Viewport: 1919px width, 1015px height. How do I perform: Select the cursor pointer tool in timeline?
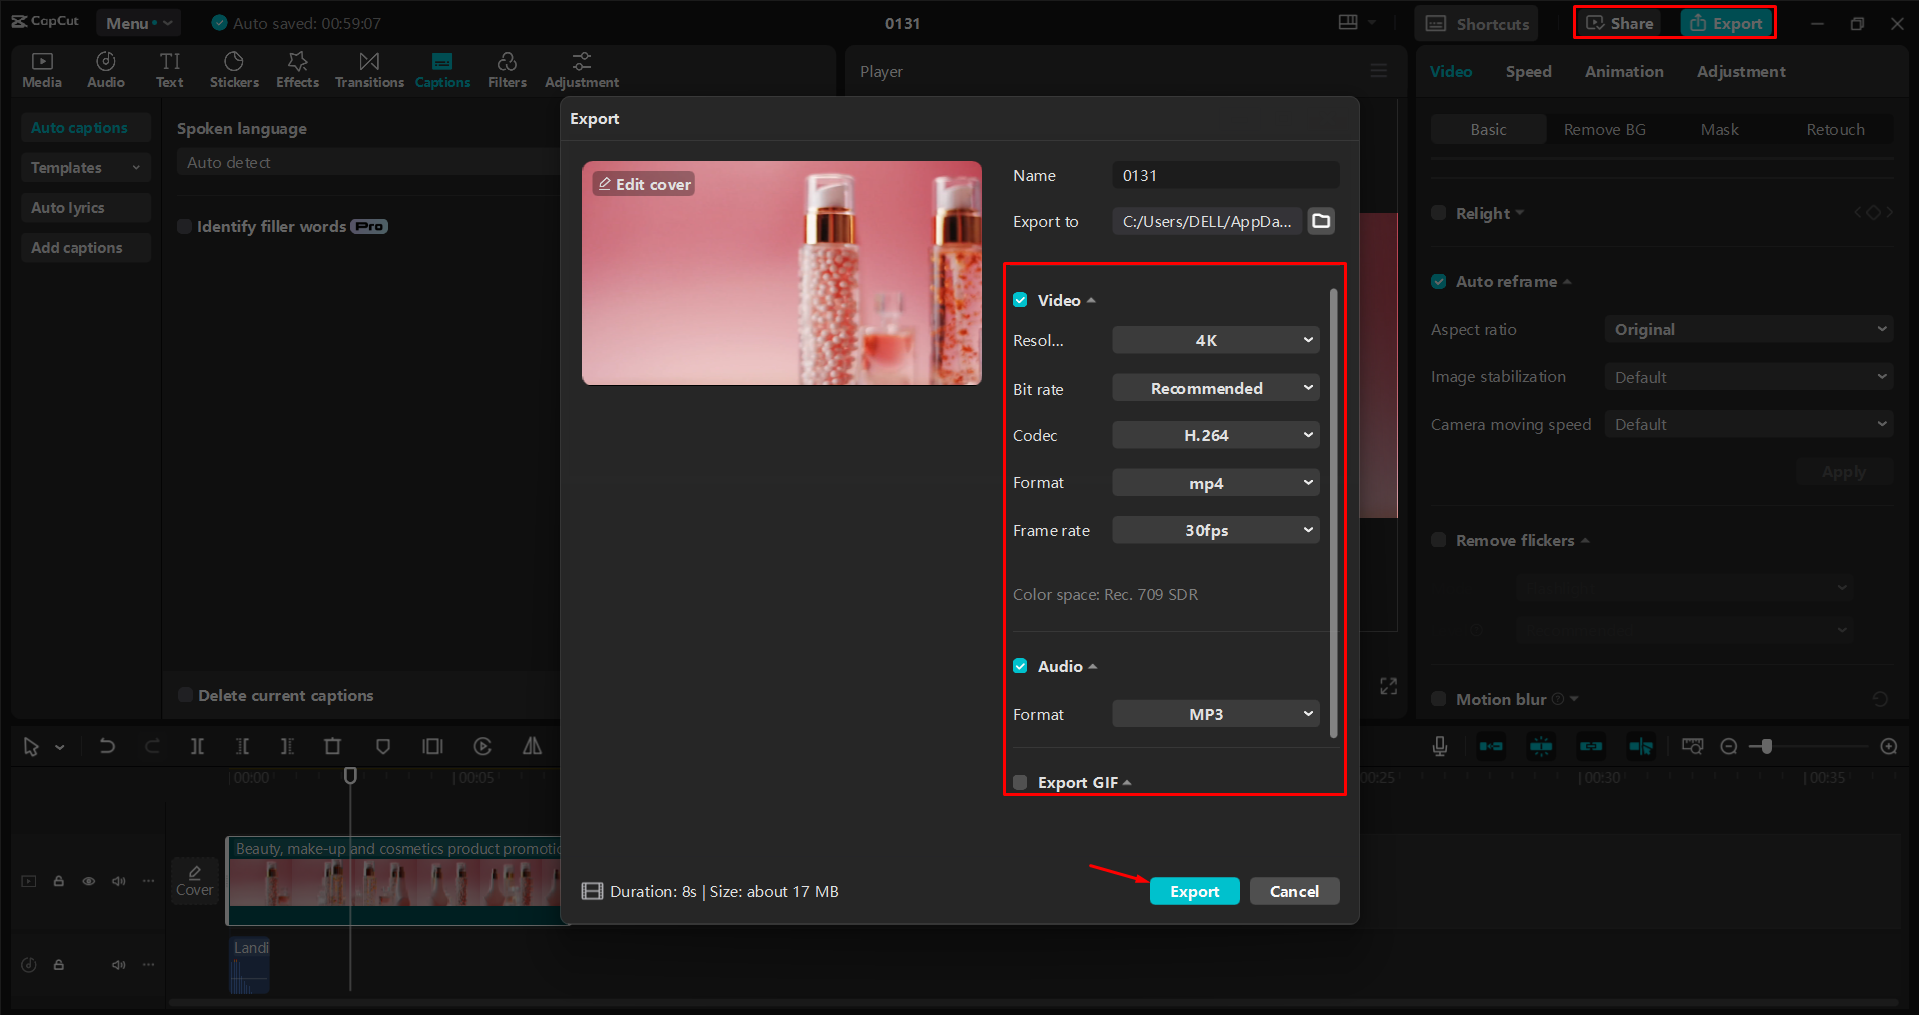(x=31, y=746)
